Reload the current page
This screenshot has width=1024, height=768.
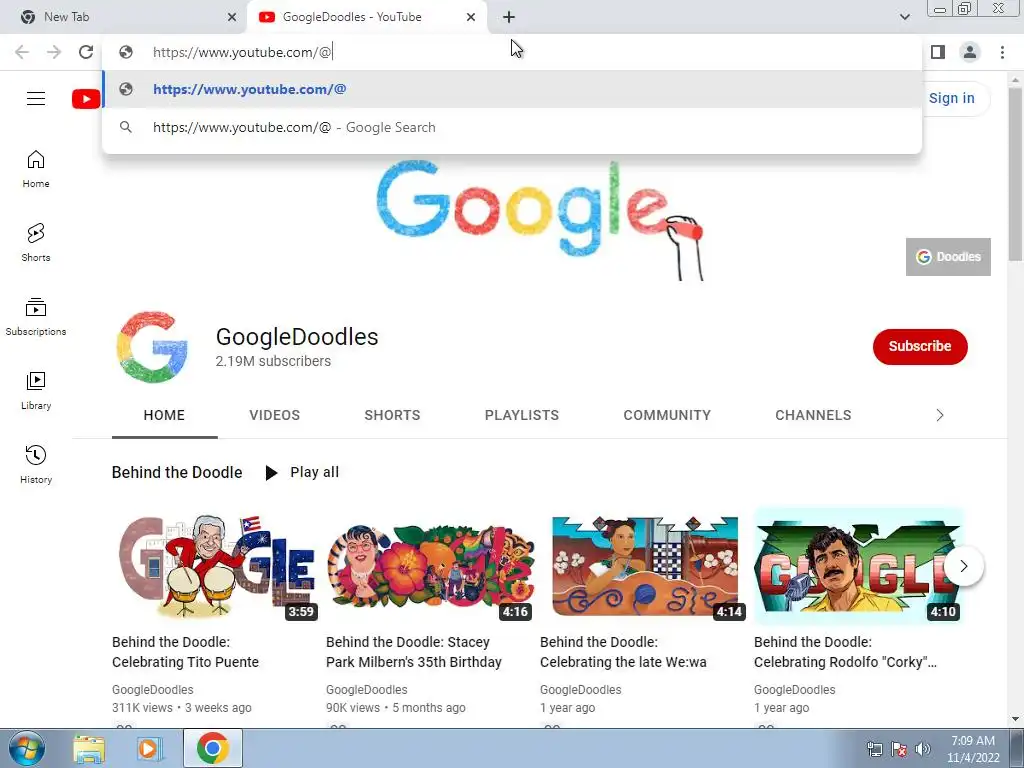(x=86, y=52)
